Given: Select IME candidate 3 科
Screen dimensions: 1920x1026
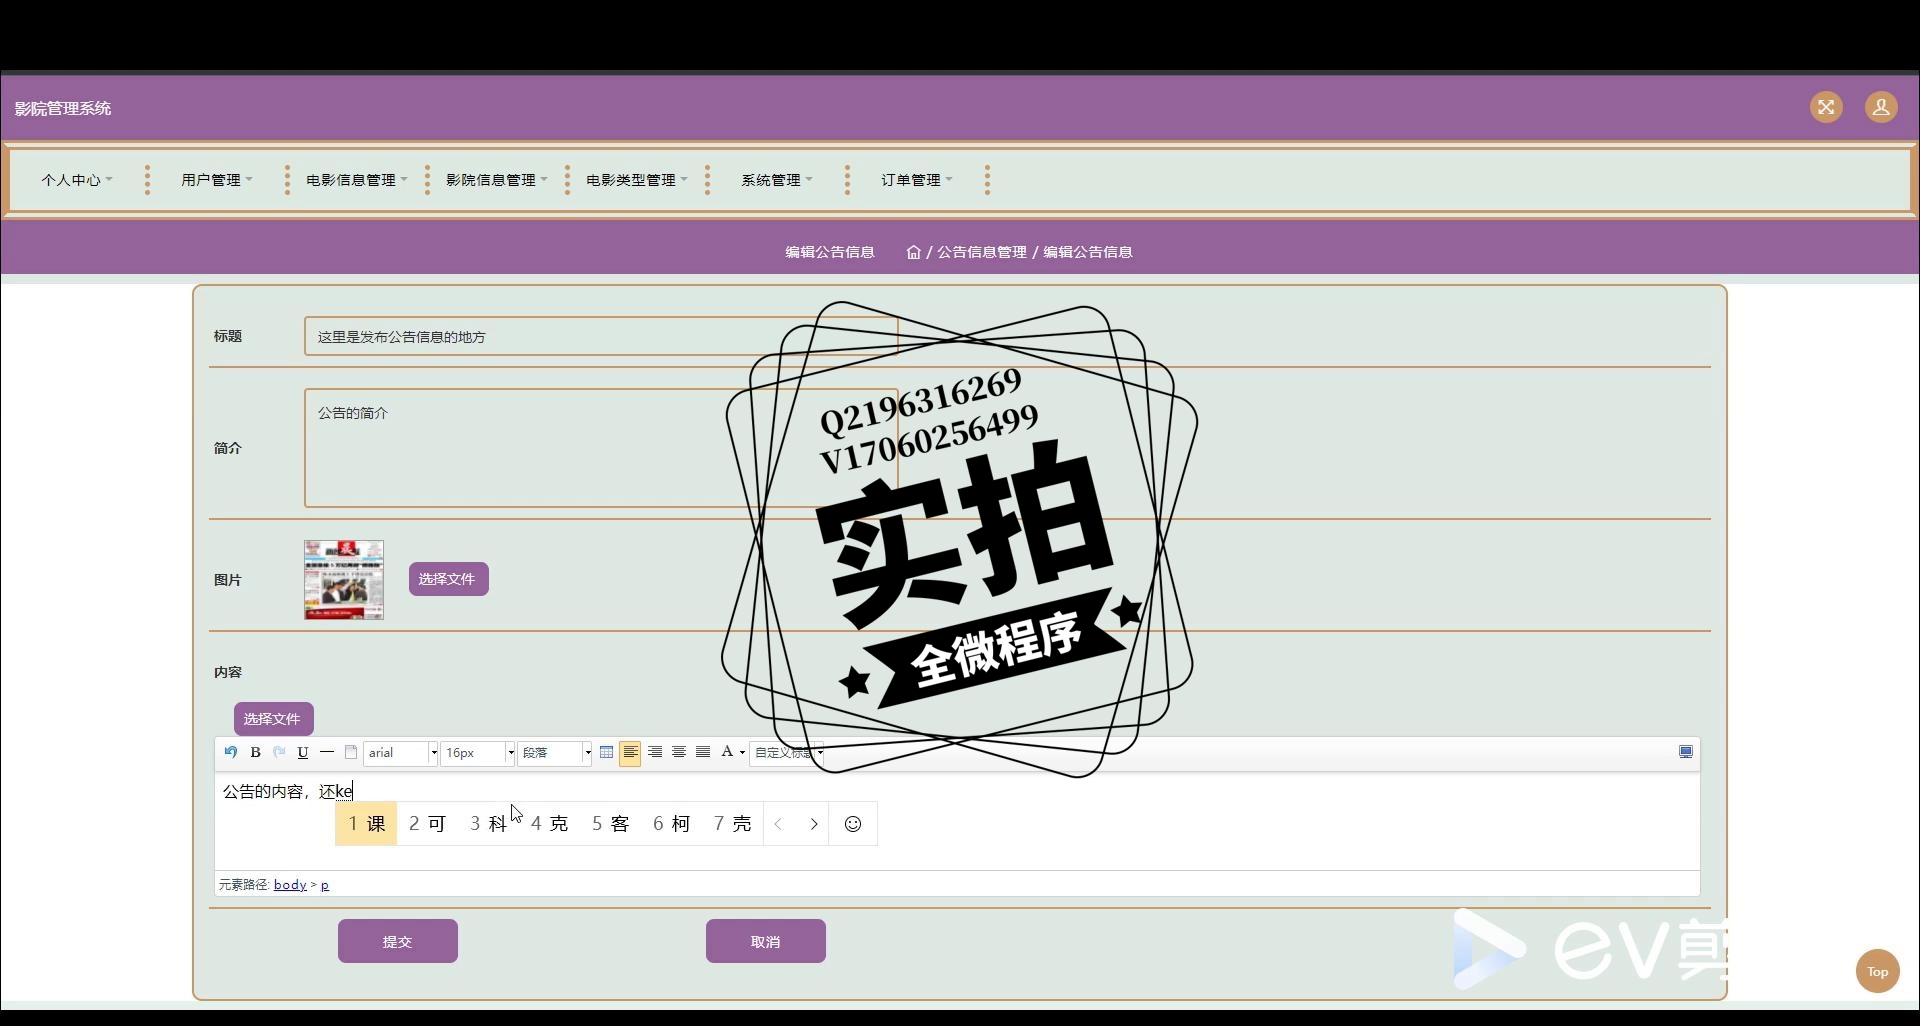Looking at the screenshot, I should click(x=488, y=824).
